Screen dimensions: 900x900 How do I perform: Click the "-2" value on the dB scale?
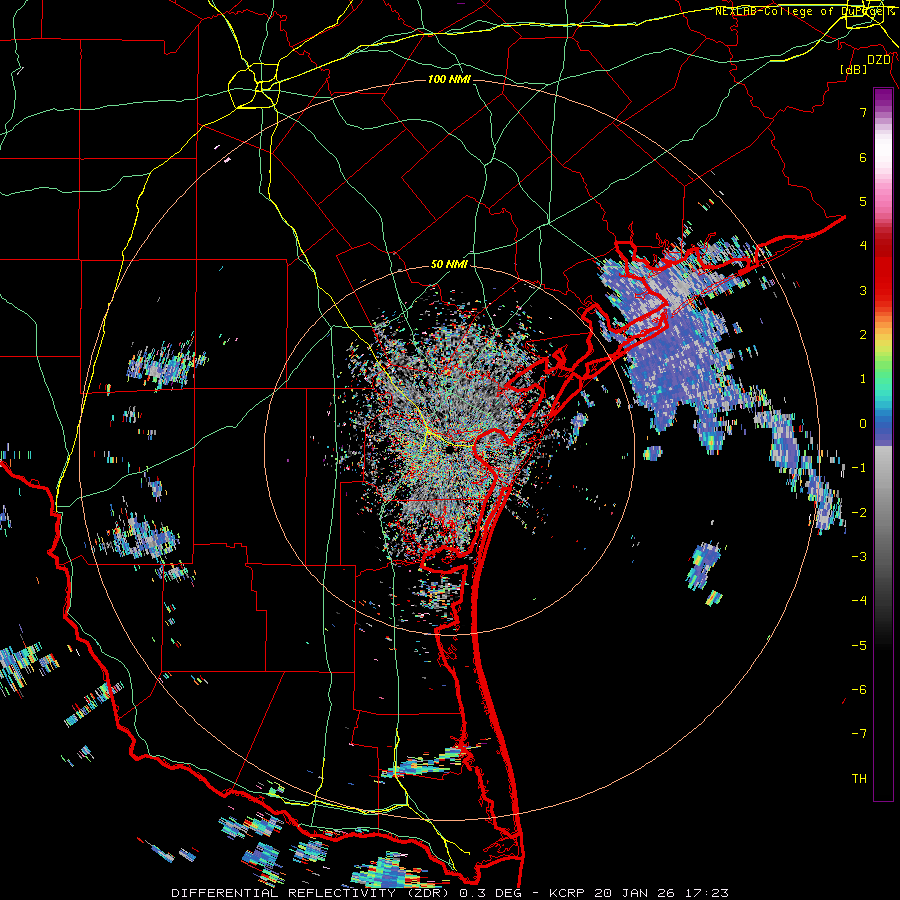(x=859, y=513)
